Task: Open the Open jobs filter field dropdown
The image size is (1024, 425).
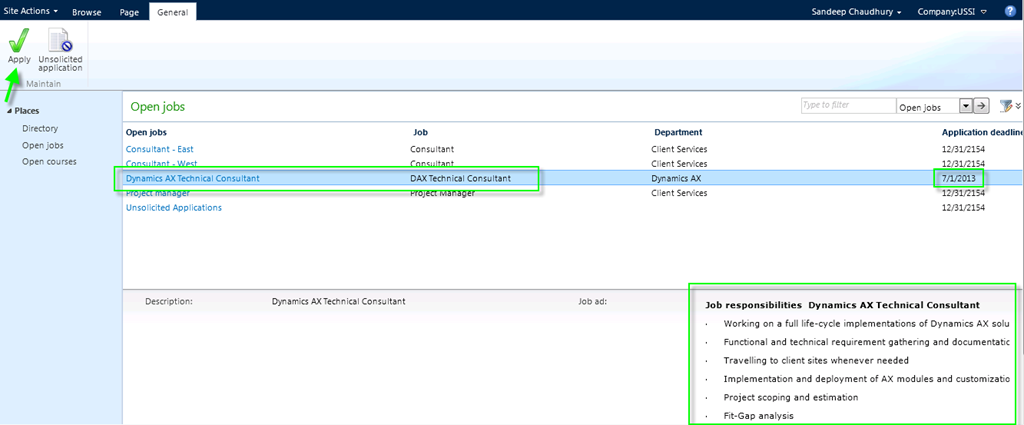Action: coord(966,106)
